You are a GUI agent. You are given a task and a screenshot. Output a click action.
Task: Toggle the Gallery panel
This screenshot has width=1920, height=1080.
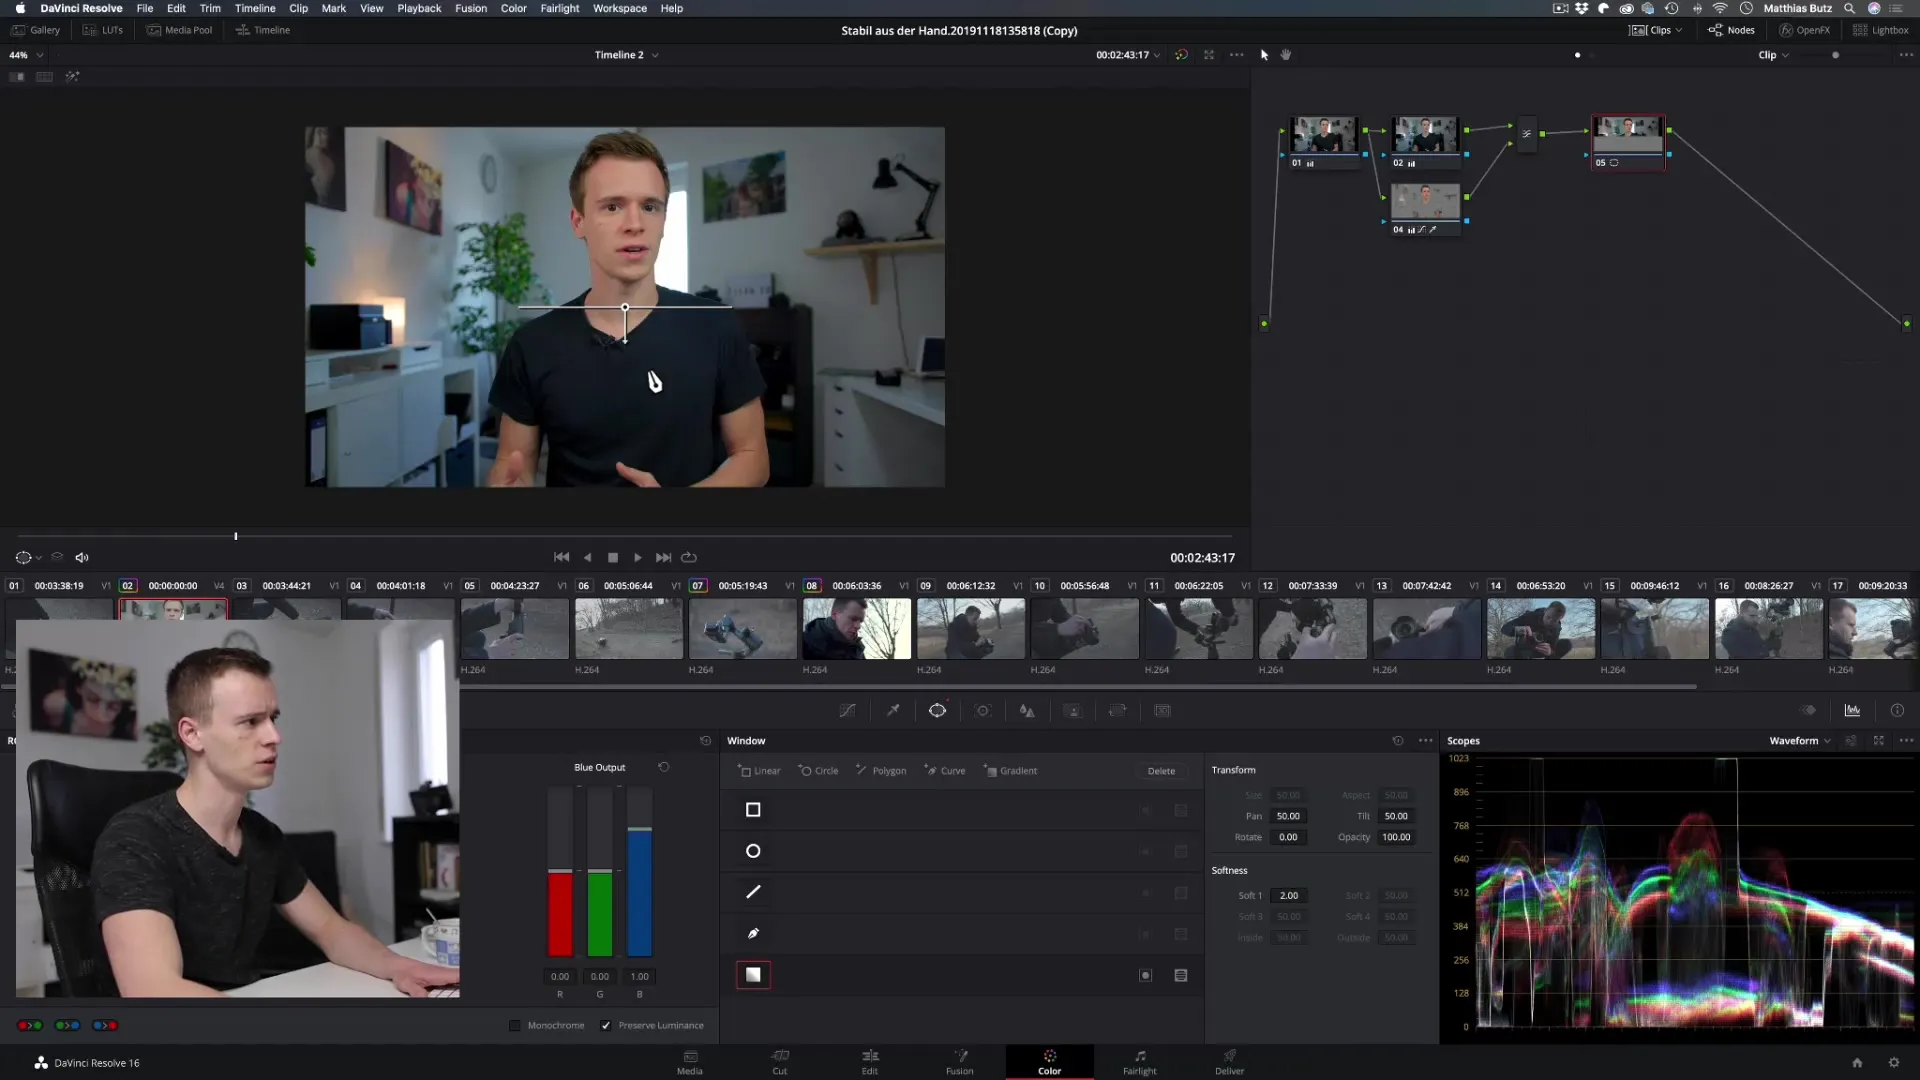(x=35, y=30)
